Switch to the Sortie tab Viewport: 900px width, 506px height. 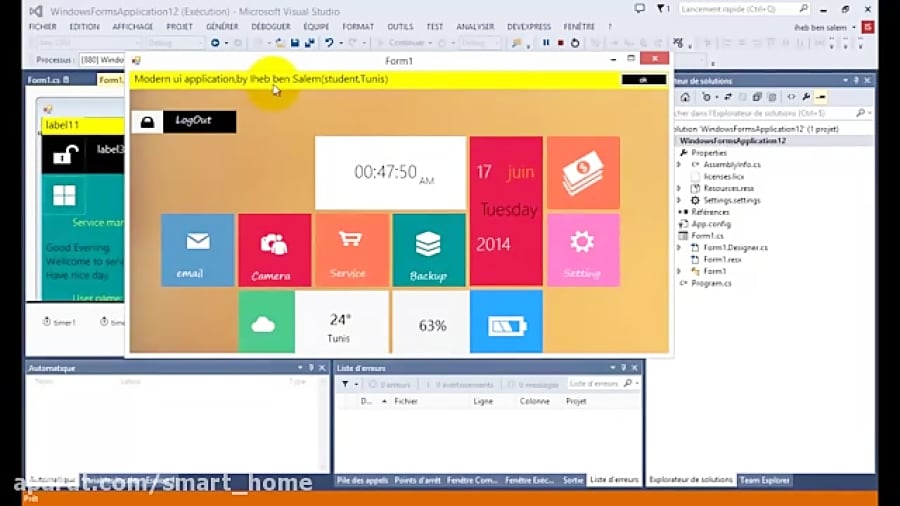coord(573,480)
